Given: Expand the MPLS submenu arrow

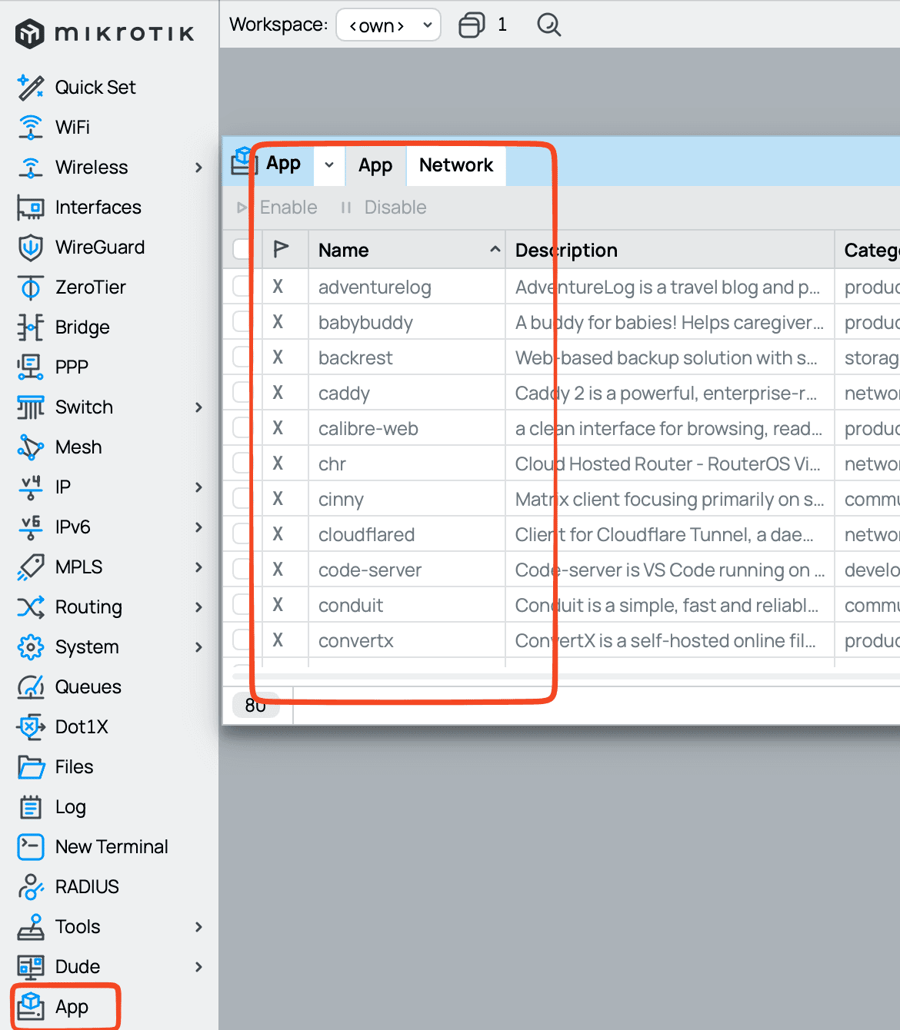Looking at the screenshot, I should pyautogui.click(x=198, y=568).
